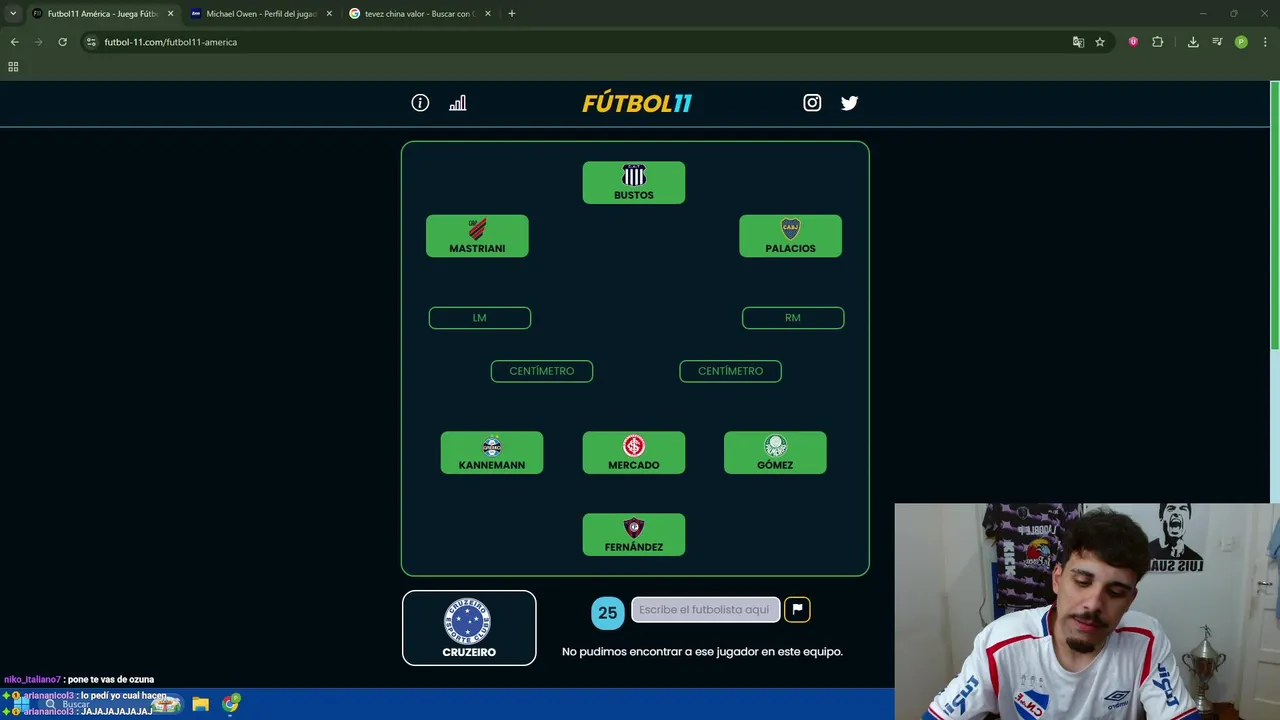Click the Fútbol11 logo
This screenshot has width=1280, height=720.
pos(637,103)
